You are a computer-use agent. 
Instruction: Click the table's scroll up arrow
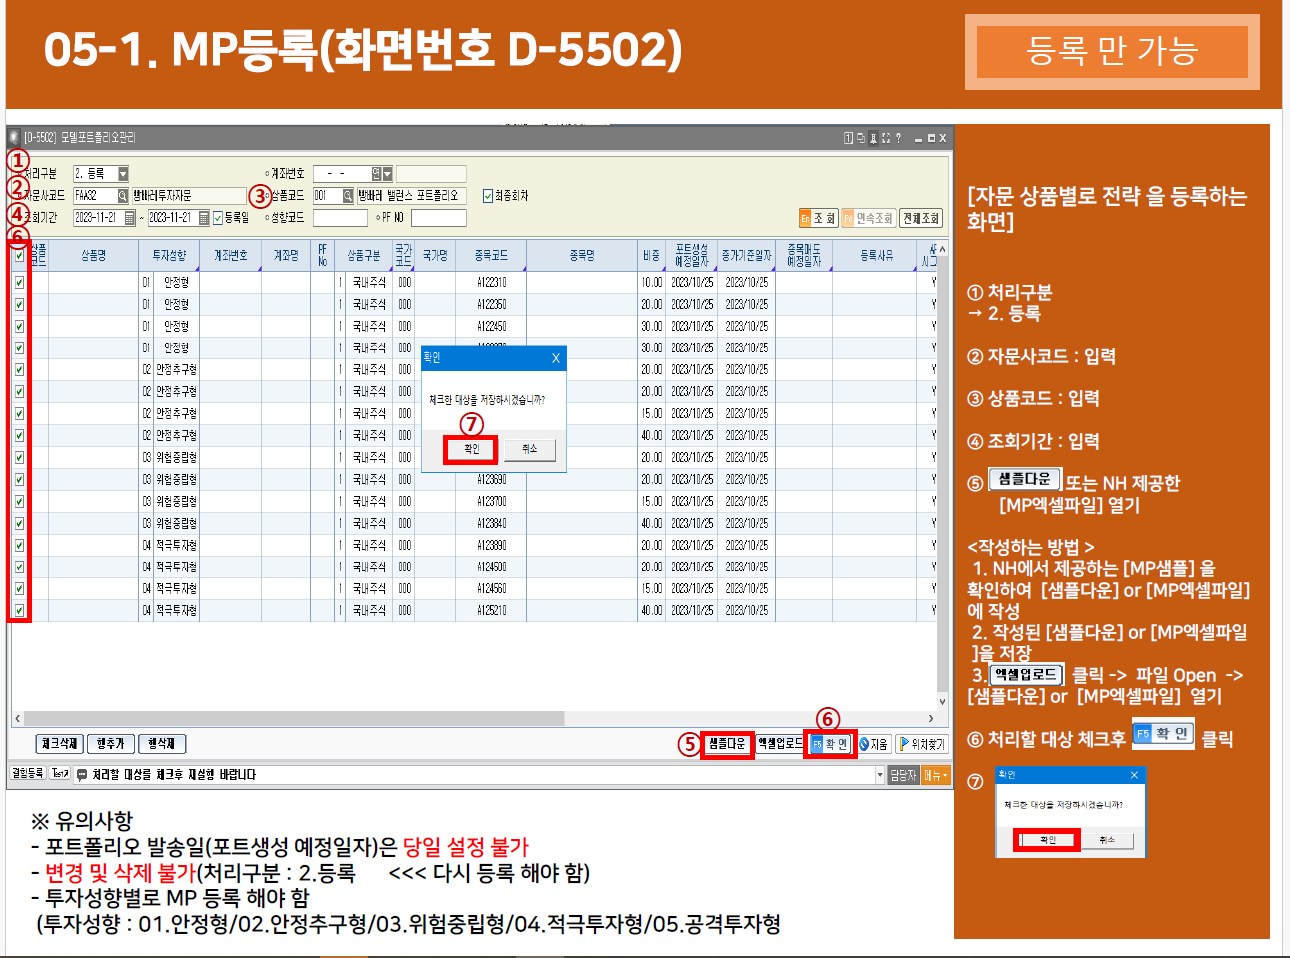[x=942, y=249]
